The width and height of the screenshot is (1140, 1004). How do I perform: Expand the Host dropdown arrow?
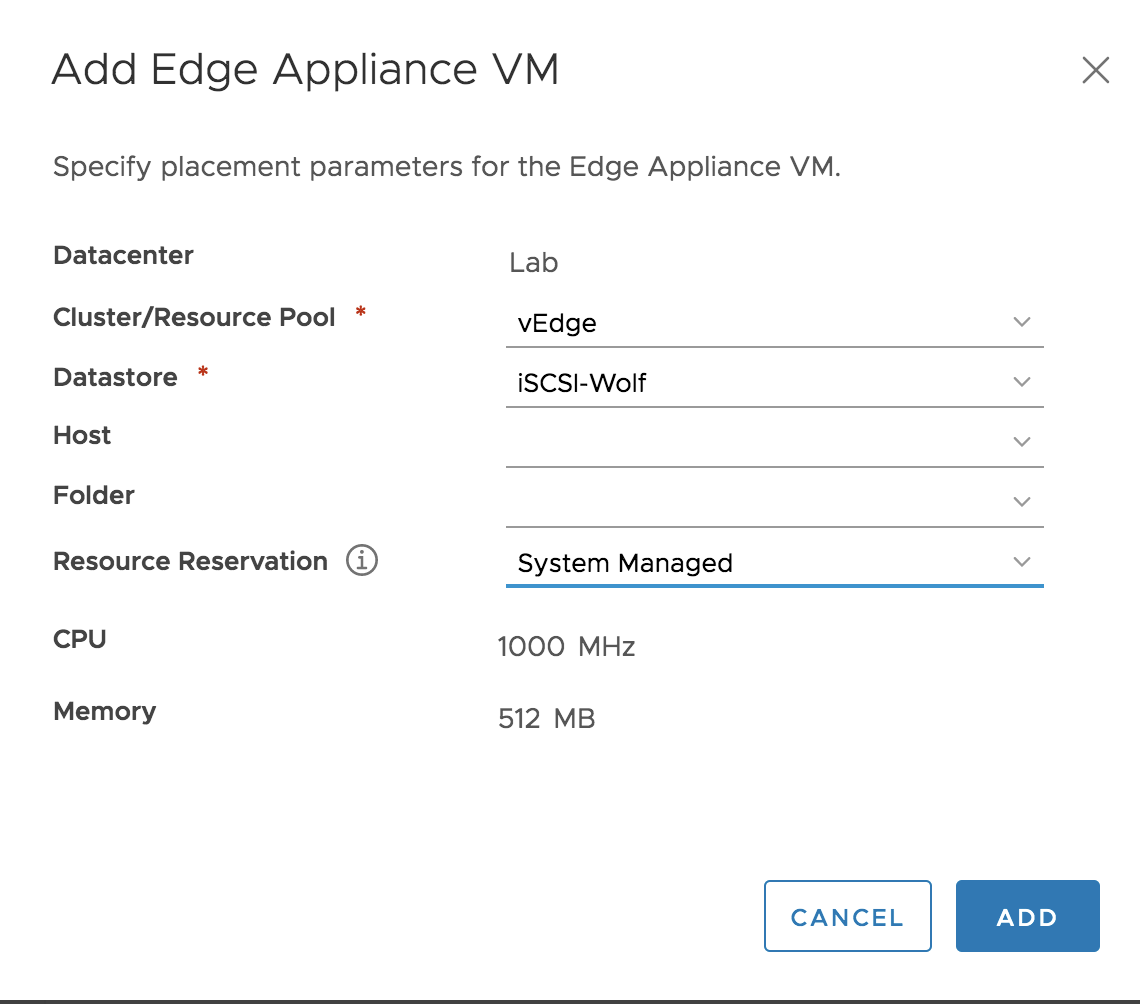(1022, 441)
